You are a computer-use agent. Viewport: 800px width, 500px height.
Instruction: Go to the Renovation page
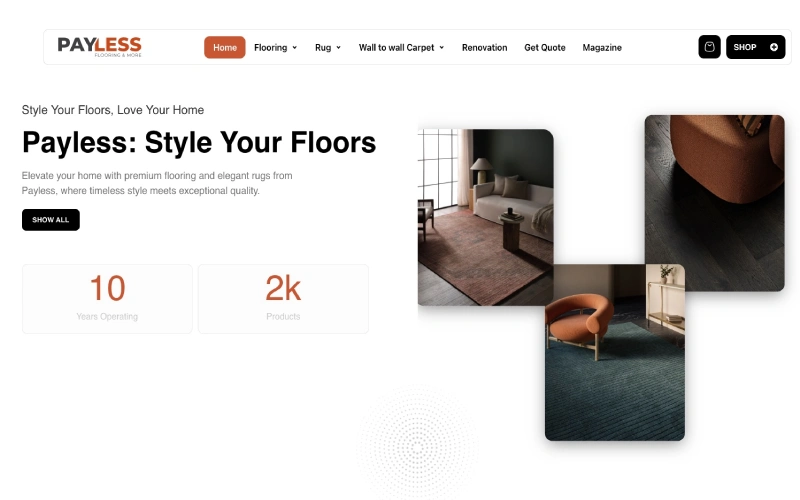[x=484, y=47]
